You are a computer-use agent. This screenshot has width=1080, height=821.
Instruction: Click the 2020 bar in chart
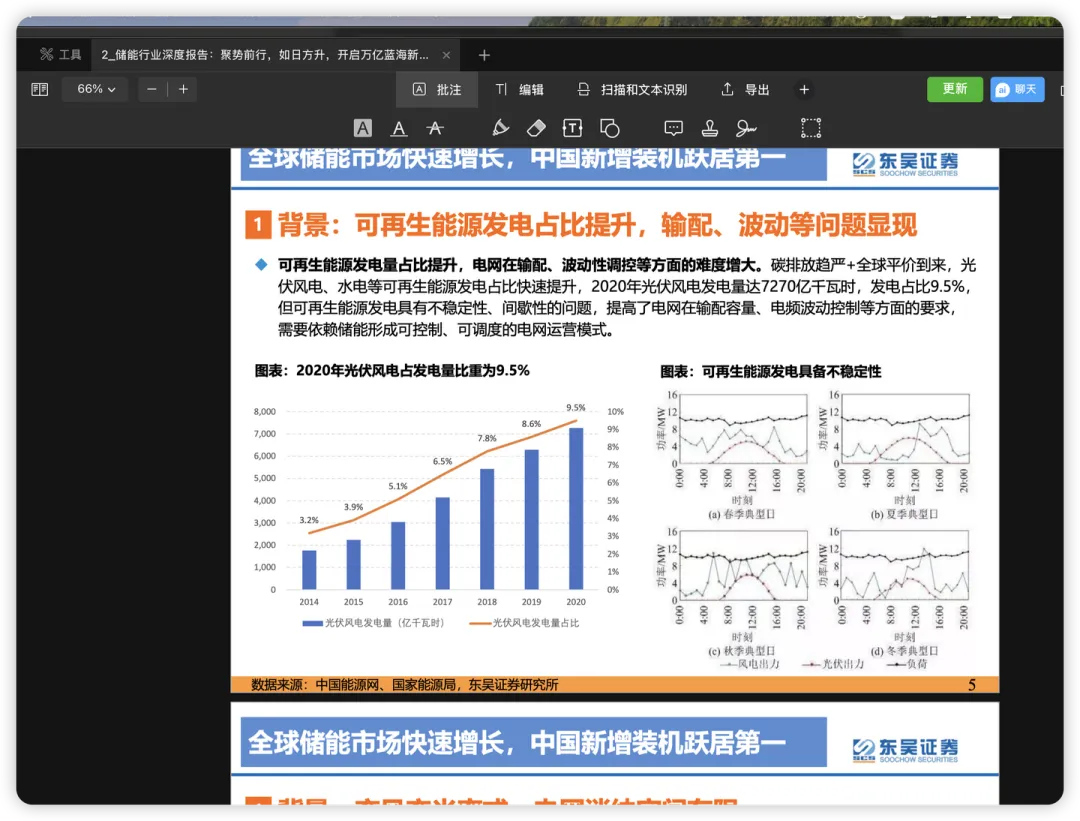(x=576, y=508)
